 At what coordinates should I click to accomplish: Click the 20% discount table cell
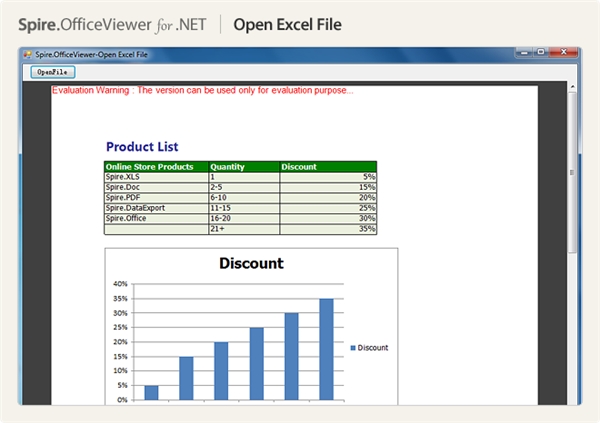point(328,198)
